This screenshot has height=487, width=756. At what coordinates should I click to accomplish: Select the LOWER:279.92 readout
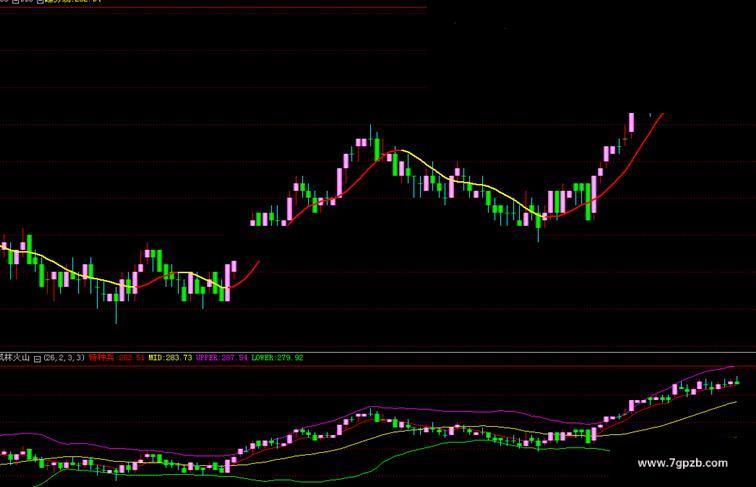[277, 358]
